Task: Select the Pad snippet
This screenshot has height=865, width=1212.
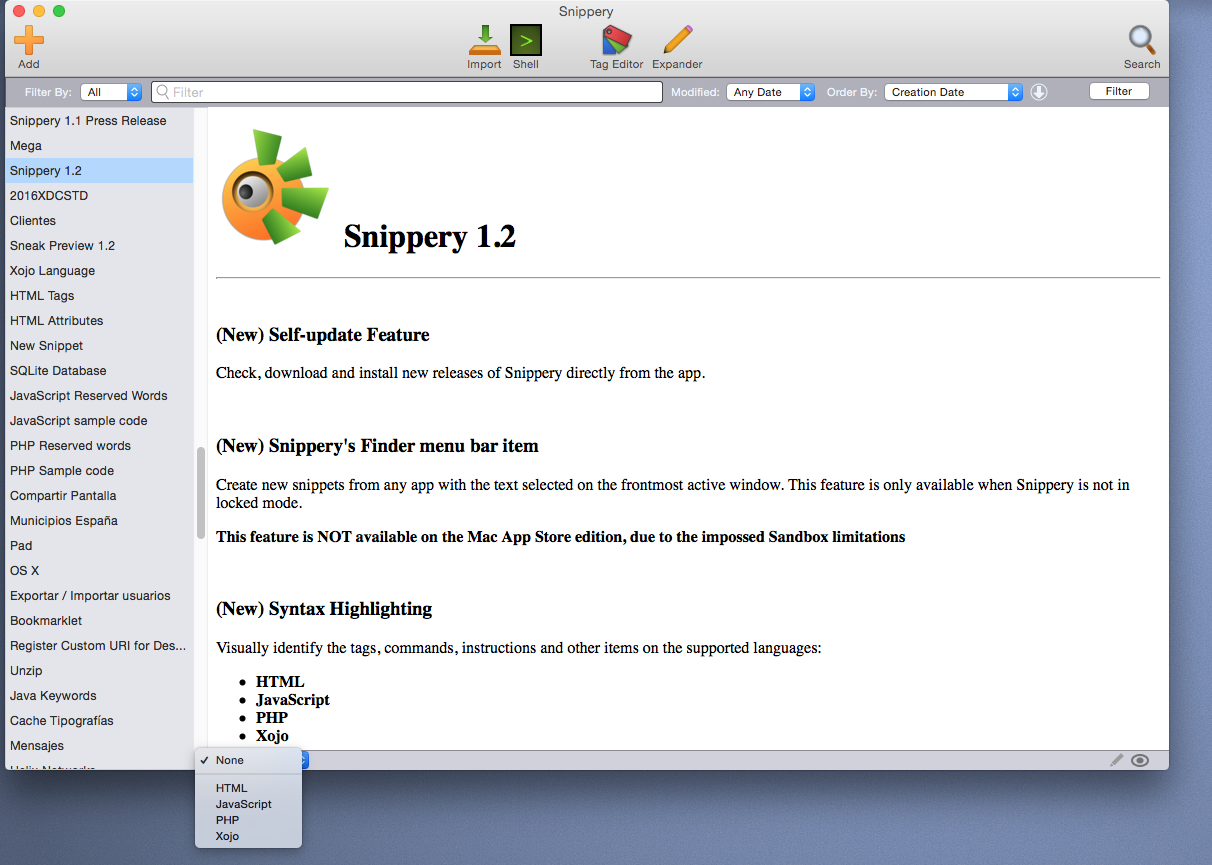Action: tap(99, 545)
